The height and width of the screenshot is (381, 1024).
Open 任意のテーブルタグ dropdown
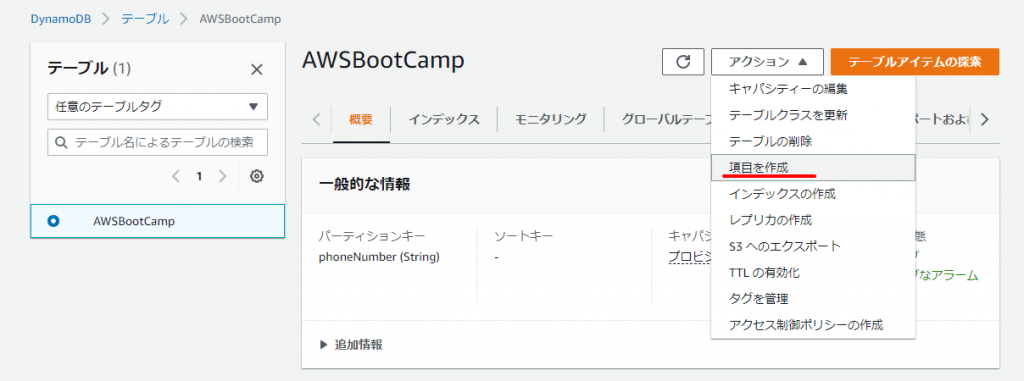pos(157,107)
